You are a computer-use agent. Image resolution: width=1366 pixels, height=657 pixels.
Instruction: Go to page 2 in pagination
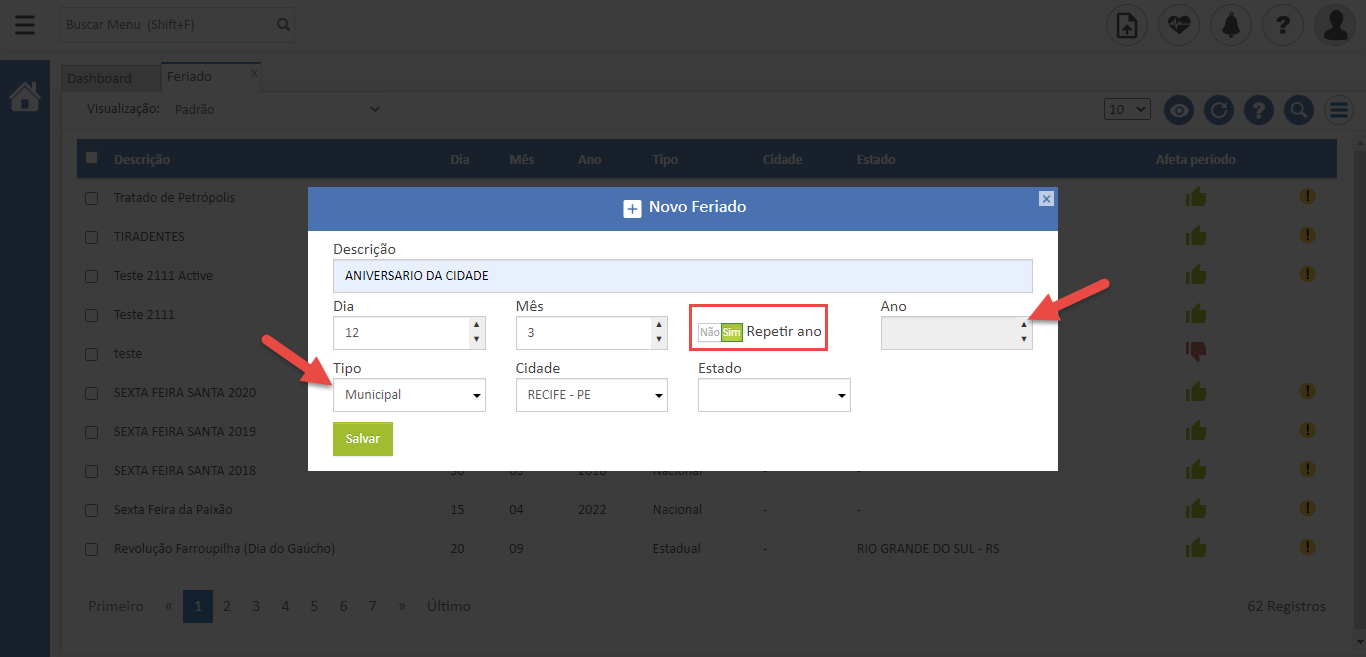(227, 606)
